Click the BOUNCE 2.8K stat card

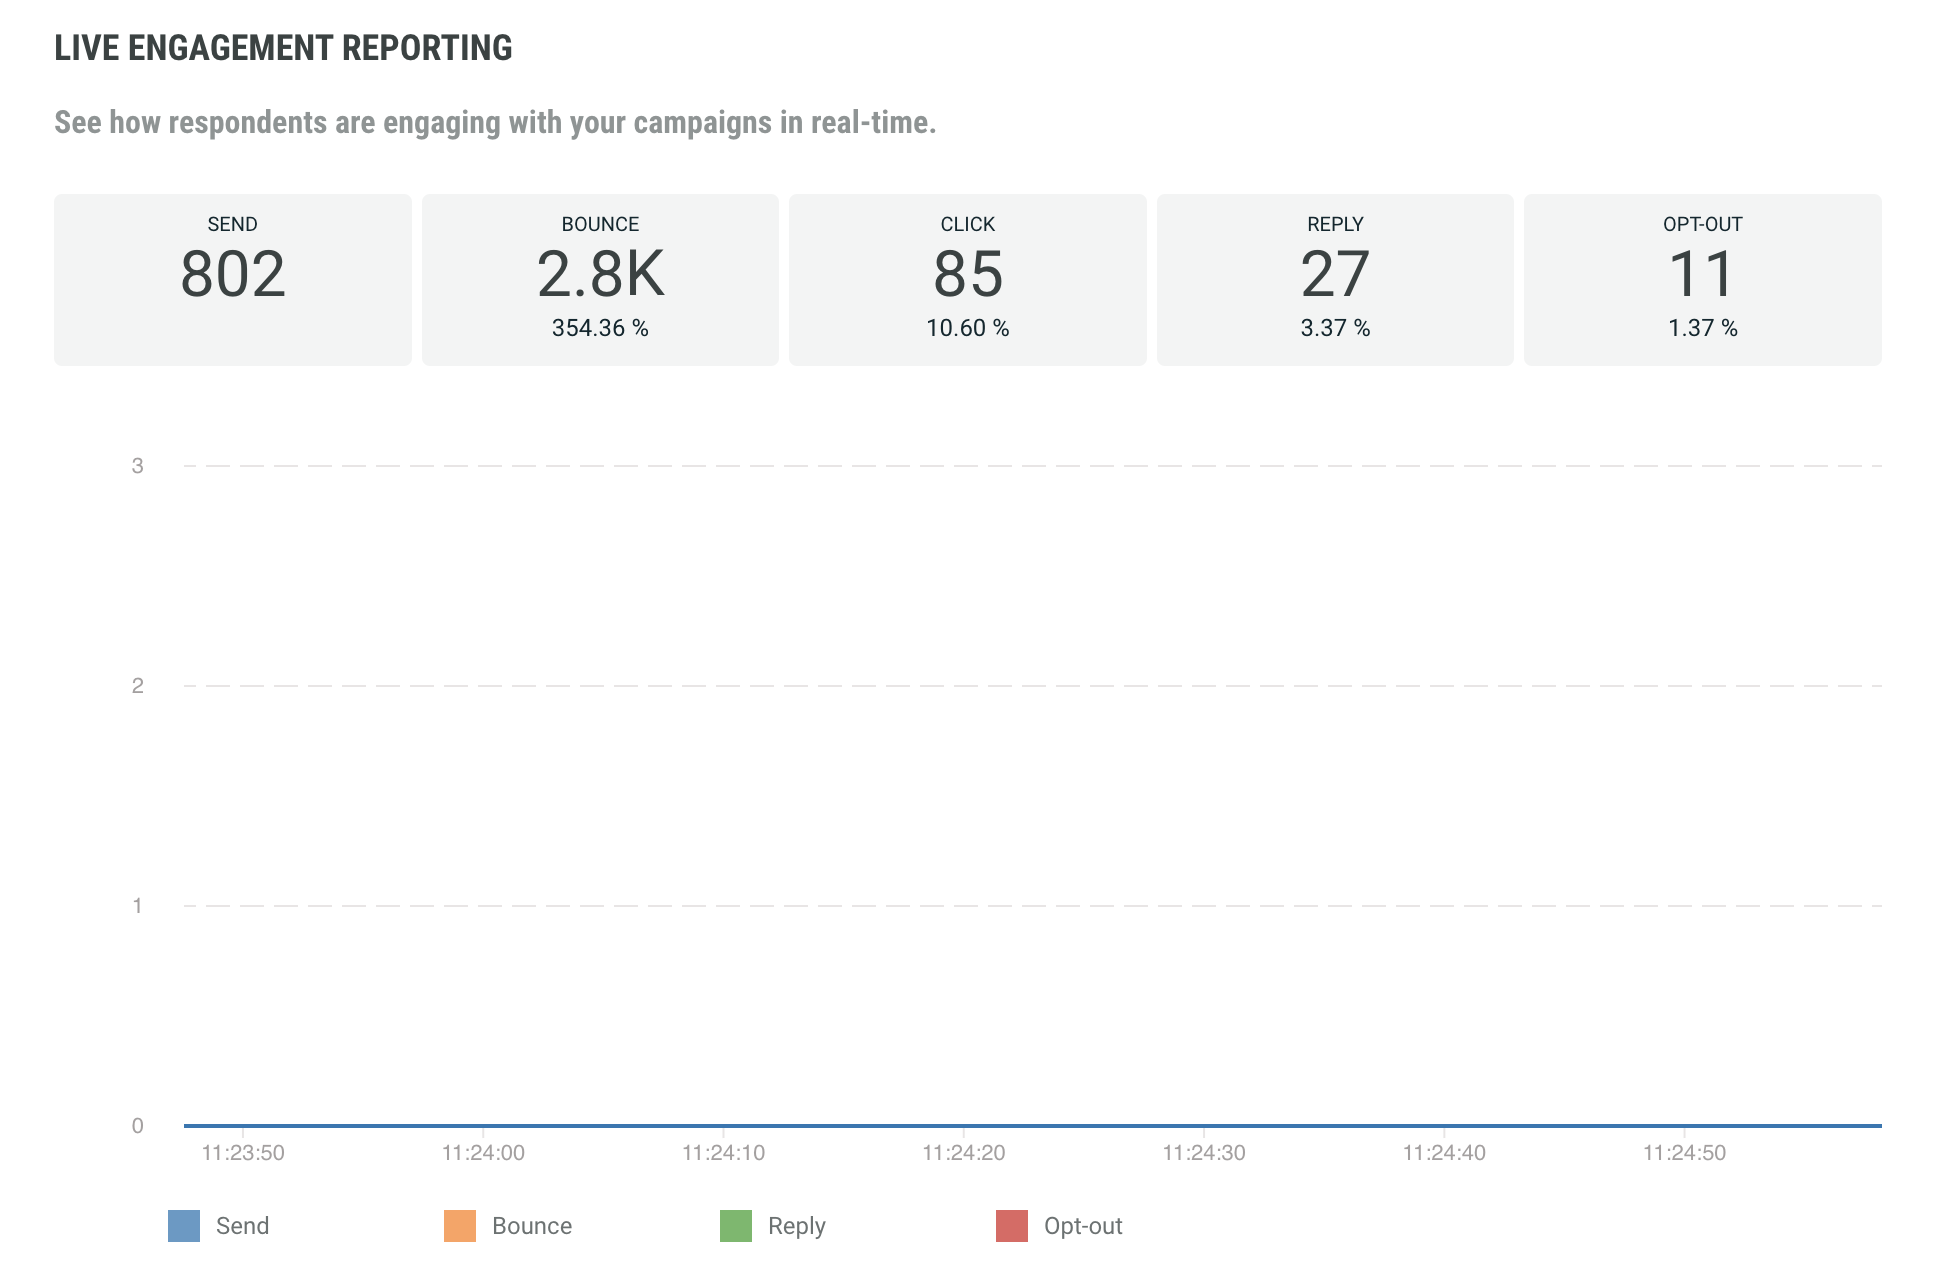point(600,280)
